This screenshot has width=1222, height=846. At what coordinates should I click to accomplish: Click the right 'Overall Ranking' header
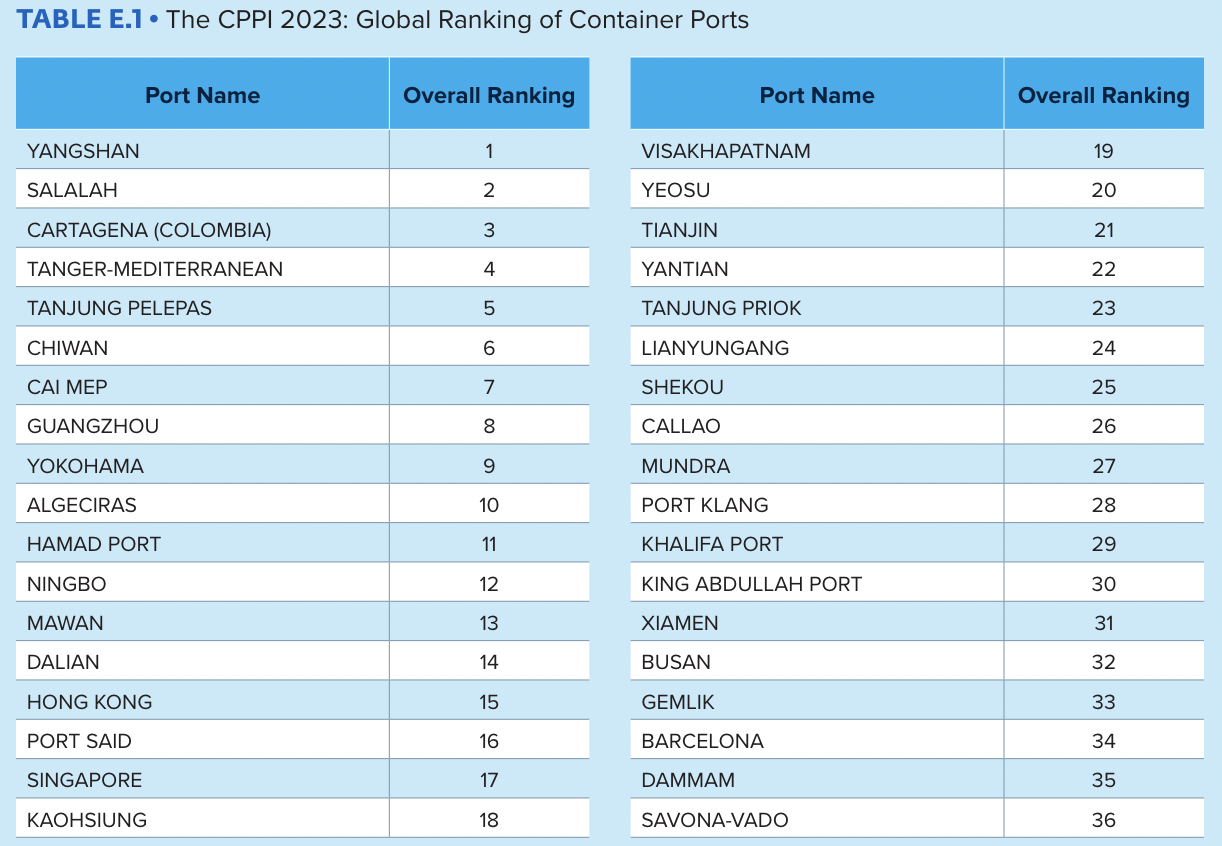(x=1104, y=95)
